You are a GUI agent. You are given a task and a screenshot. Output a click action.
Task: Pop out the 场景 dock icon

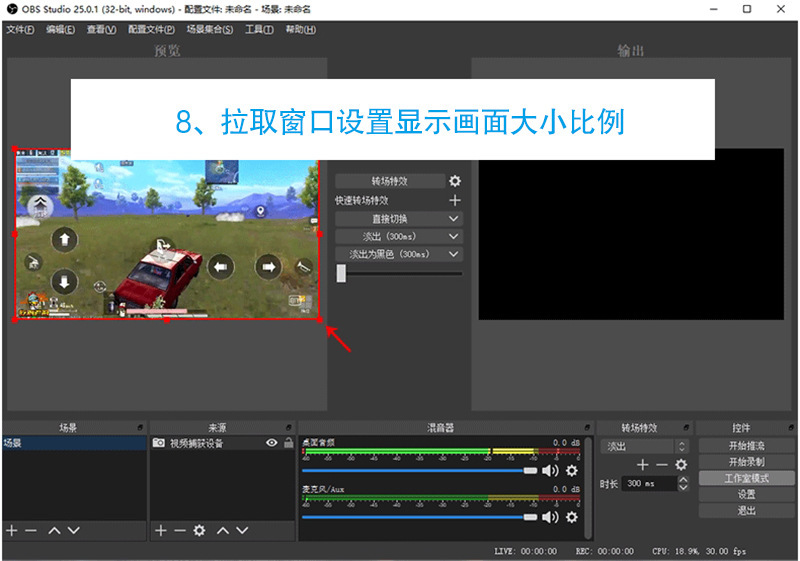[x=140, y=427]
